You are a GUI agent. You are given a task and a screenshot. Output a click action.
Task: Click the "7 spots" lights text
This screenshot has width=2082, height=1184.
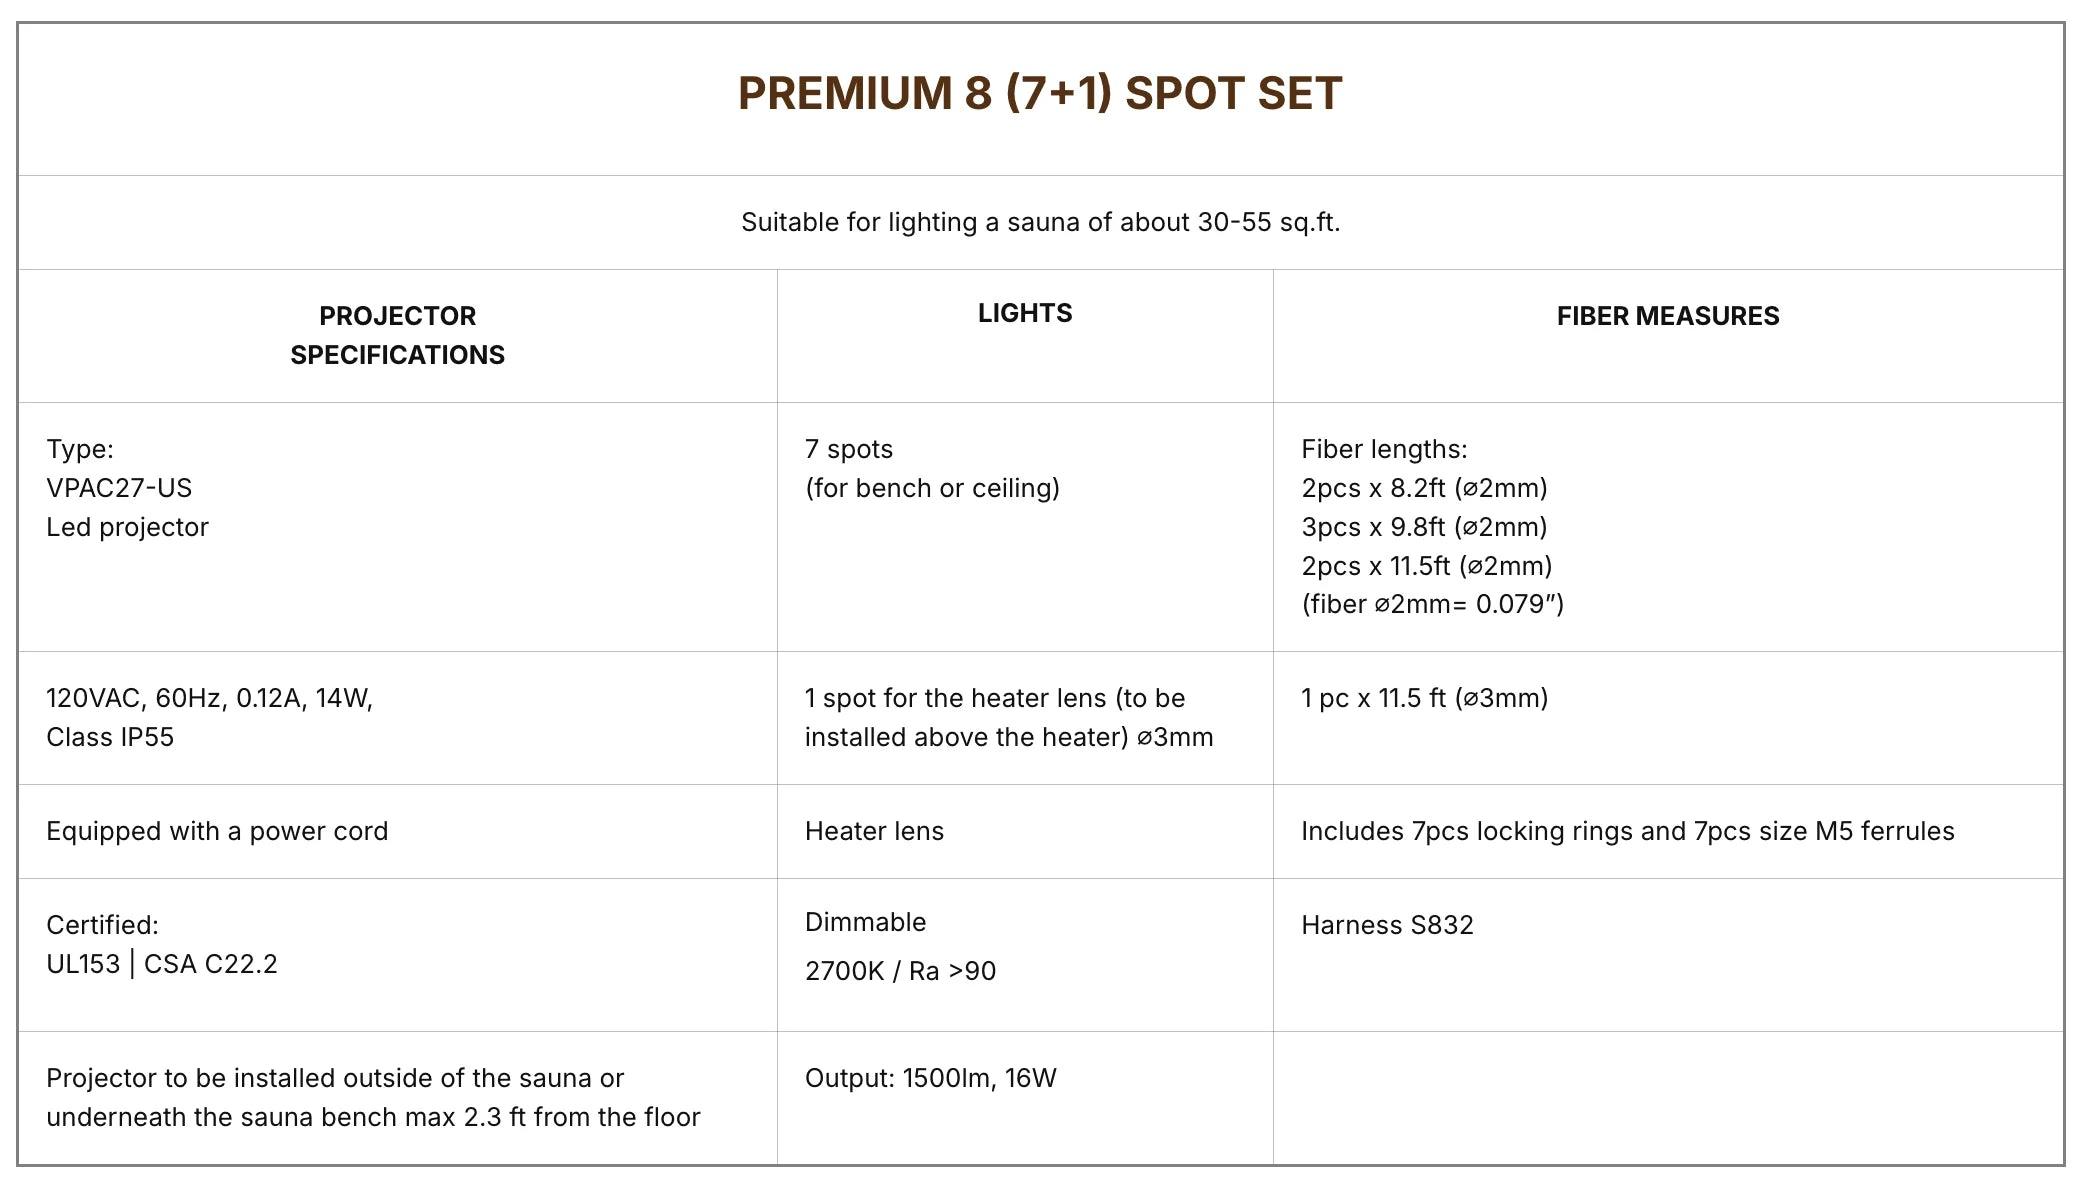(x=849, y=449)
